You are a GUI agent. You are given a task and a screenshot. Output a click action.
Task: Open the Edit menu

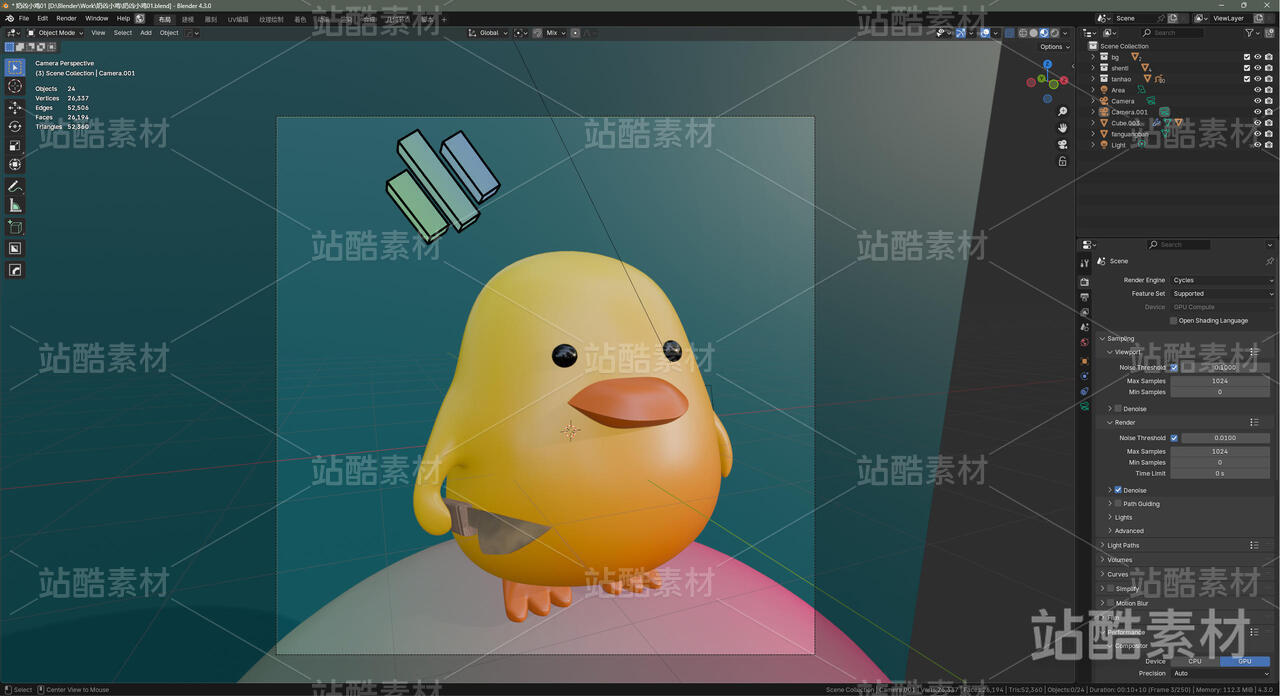pos(42,18)
